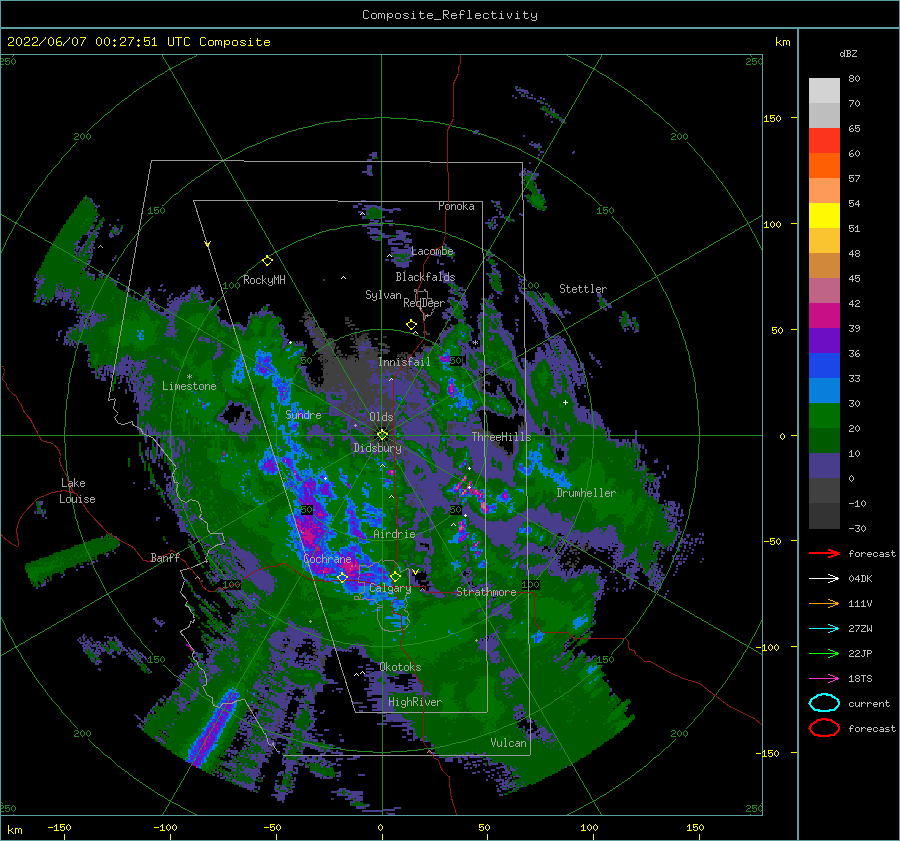Click yellow diamond marker above Calgary label
Image resolution: width=900 pixels, height=841 pixels.
click(x=395, y=576)
